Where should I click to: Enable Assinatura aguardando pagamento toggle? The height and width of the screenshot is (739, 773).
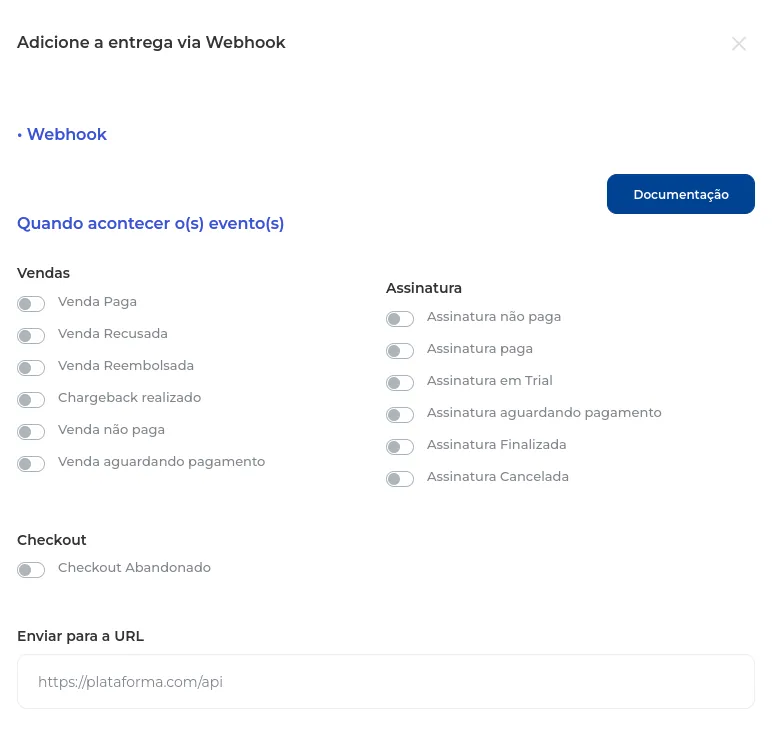pos(400,415)
